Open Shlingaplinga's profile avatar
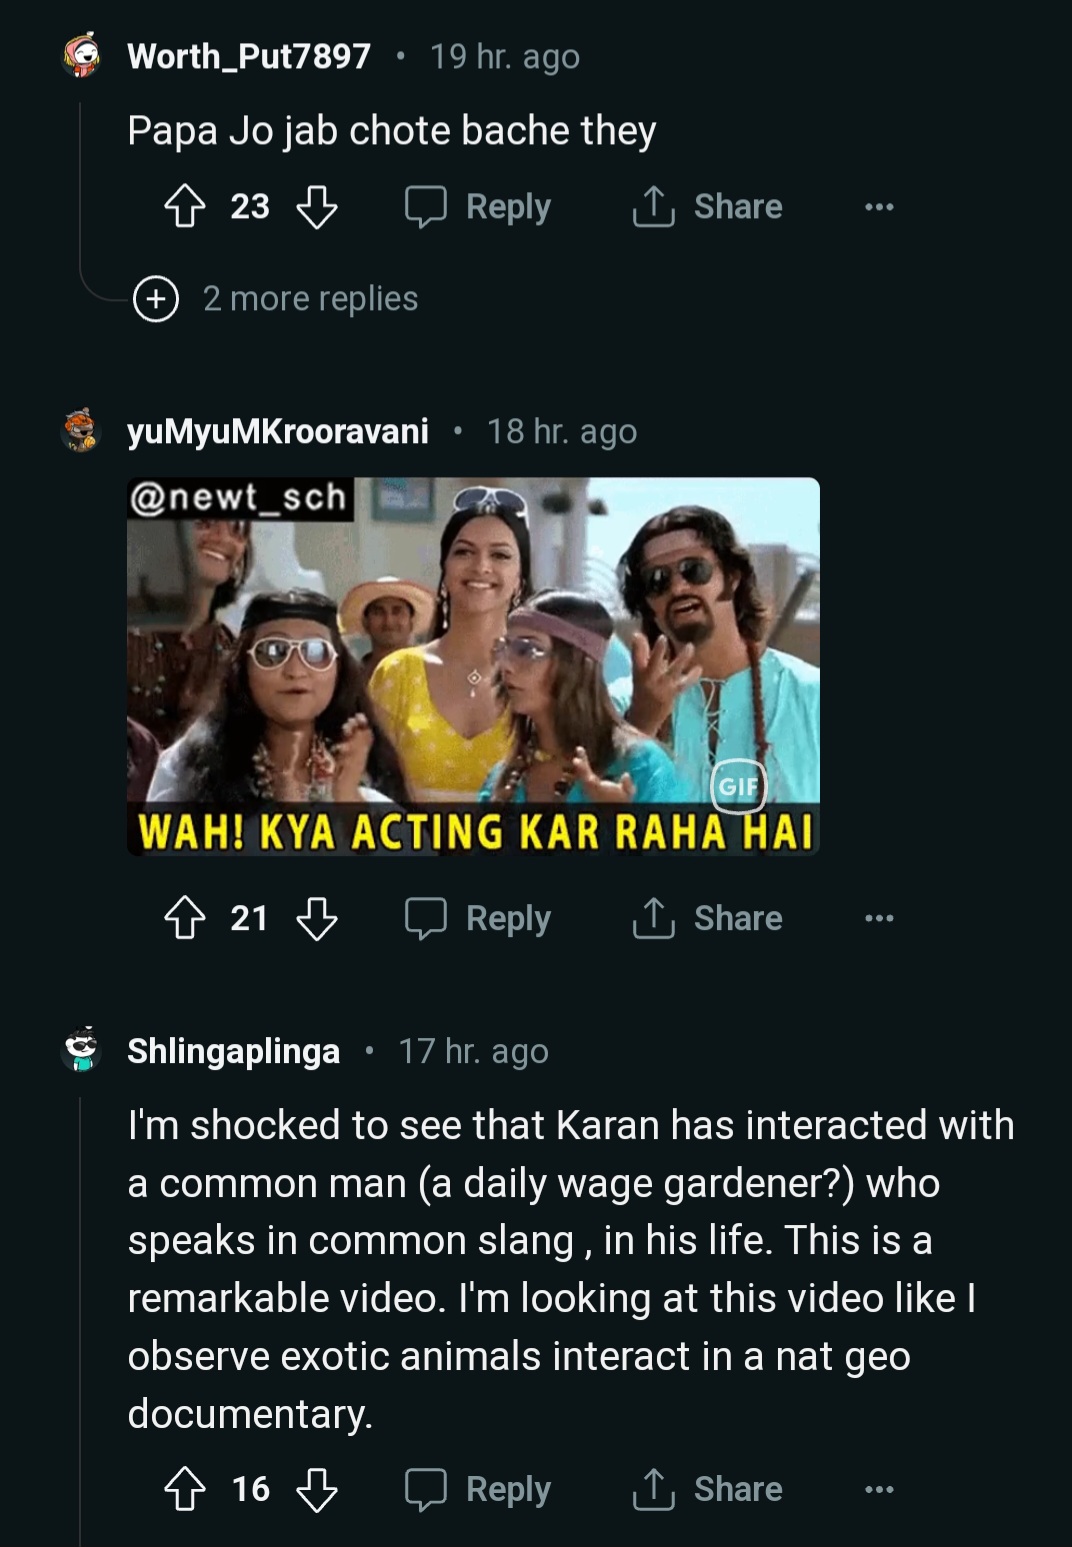 click(81, 1050)
